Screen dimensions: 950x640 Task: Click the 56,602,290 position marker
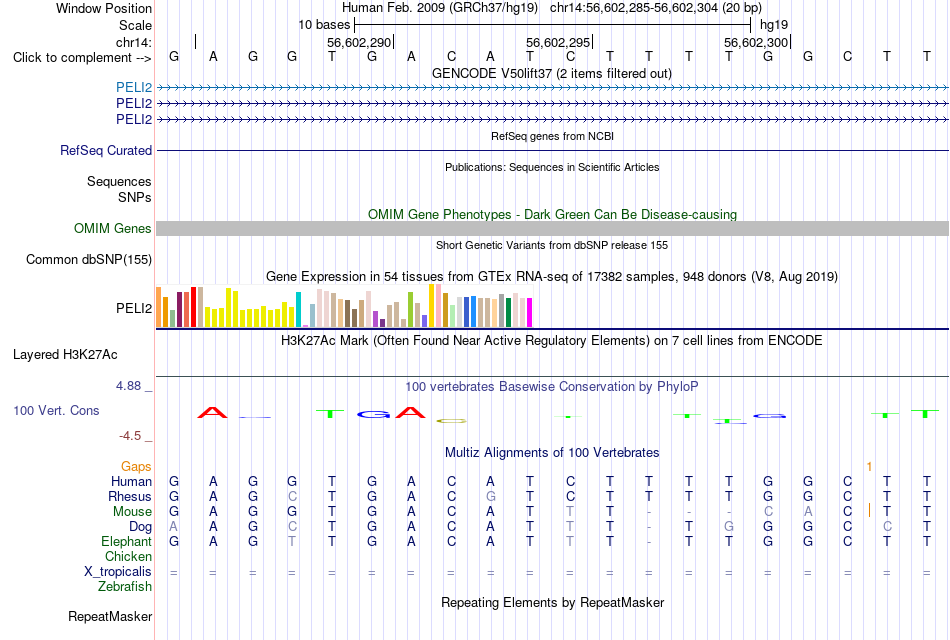pos(359,42)
